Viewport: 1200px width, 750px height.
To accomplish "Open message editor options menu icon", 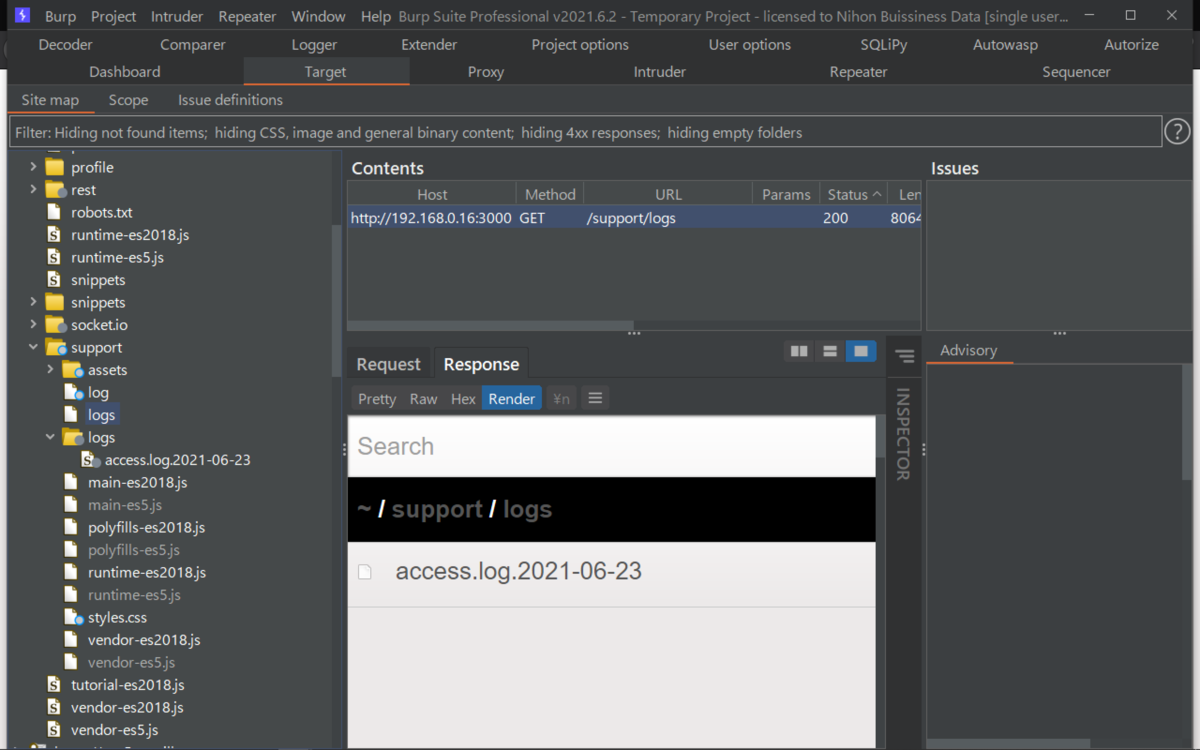I will coord(595,398).
